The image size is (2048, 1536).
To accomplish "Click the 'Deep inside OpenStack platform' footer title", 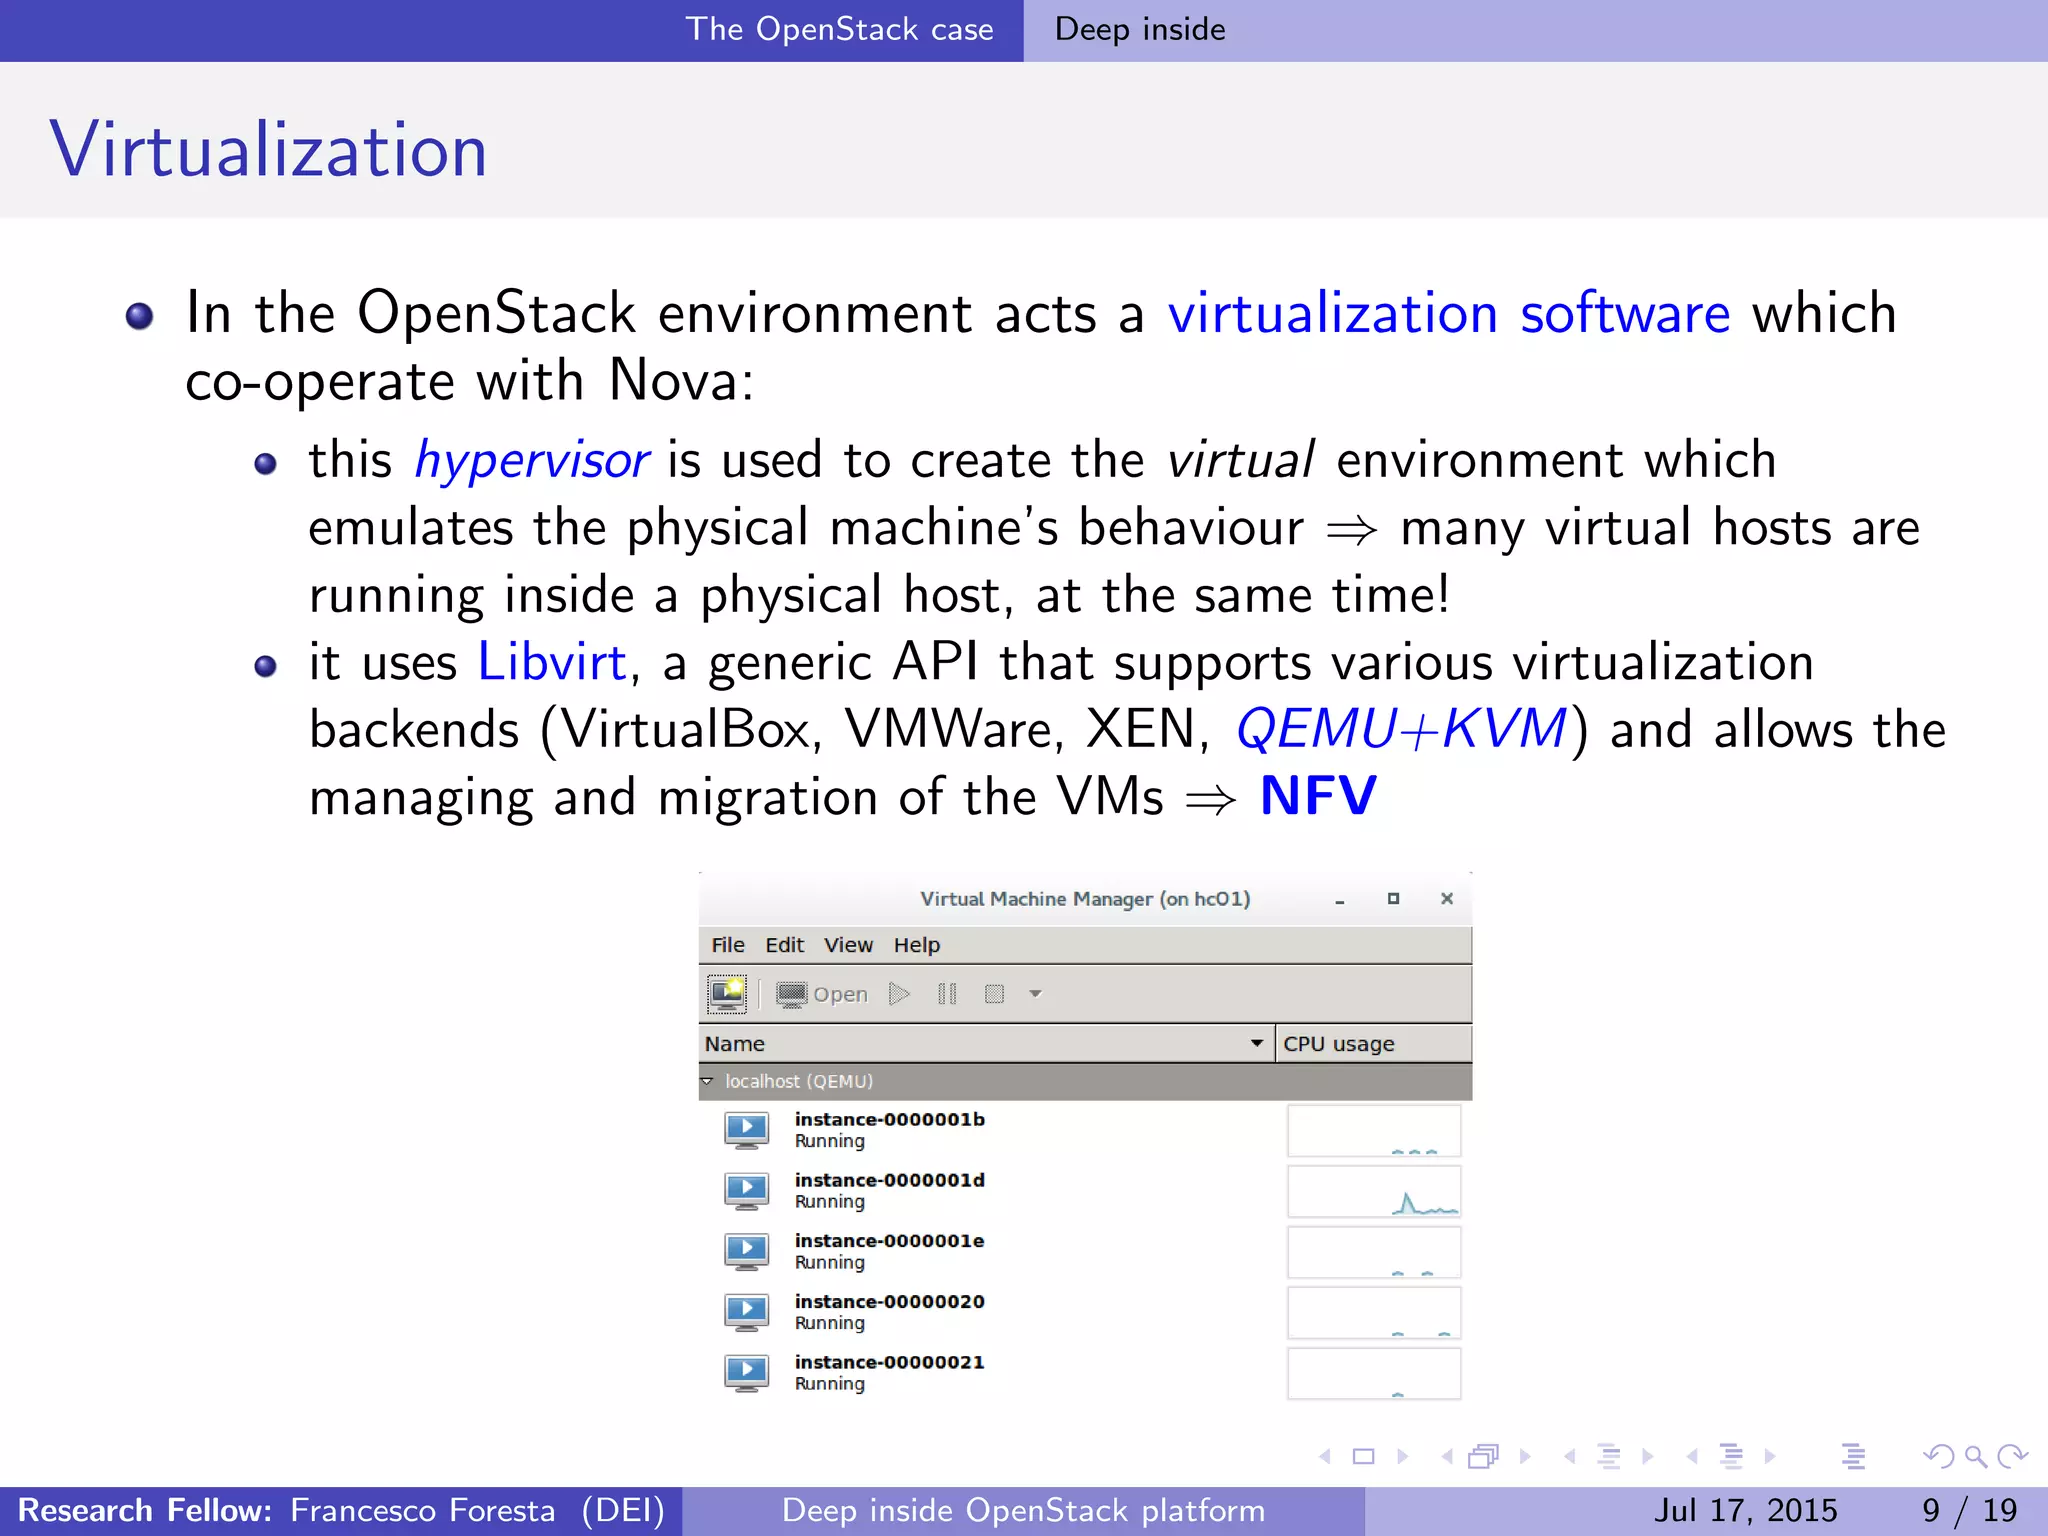I will pos(1023,1510).
